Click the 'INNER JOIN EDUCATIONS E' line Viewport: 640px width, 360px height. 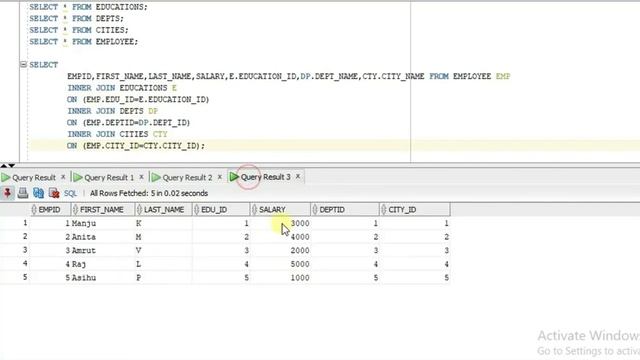point(122,88)
